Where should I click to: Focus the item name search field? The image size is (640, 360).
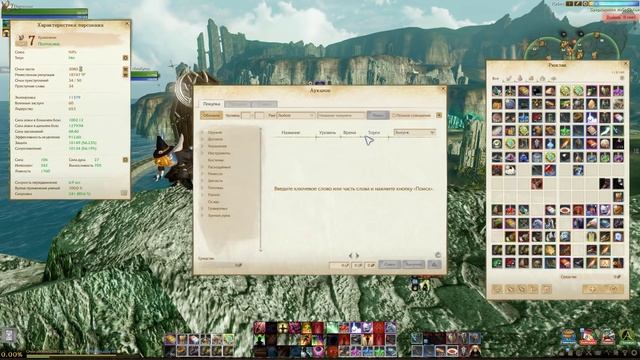(x=341, y=116)
